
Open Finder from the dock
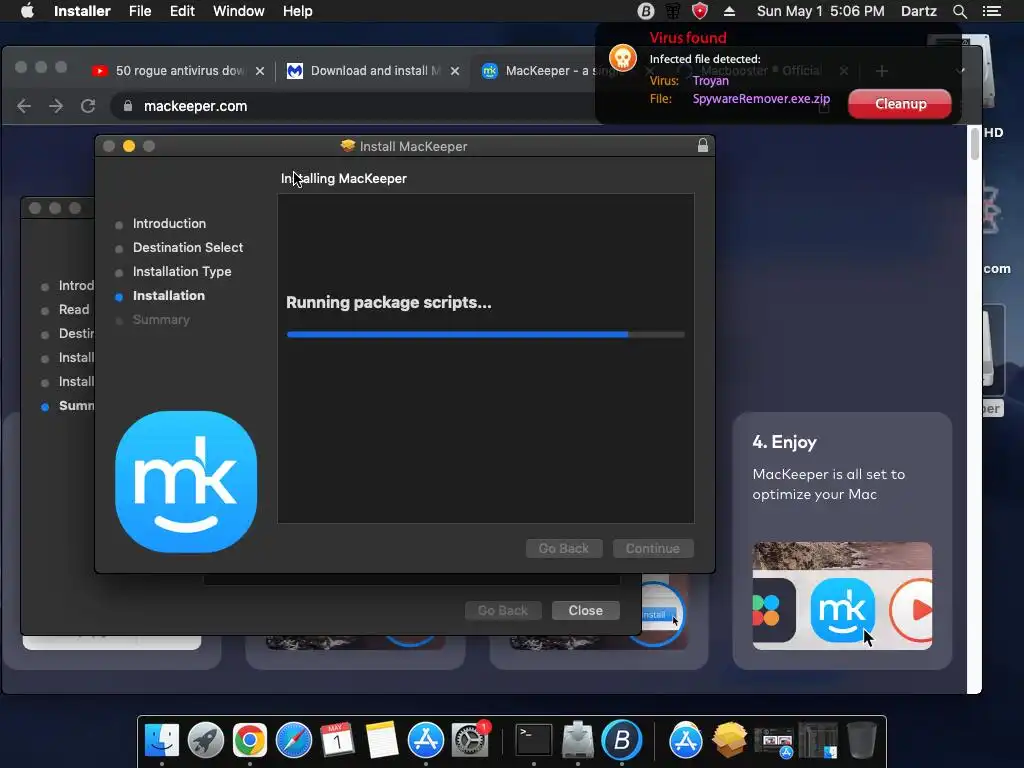point(161,740)
